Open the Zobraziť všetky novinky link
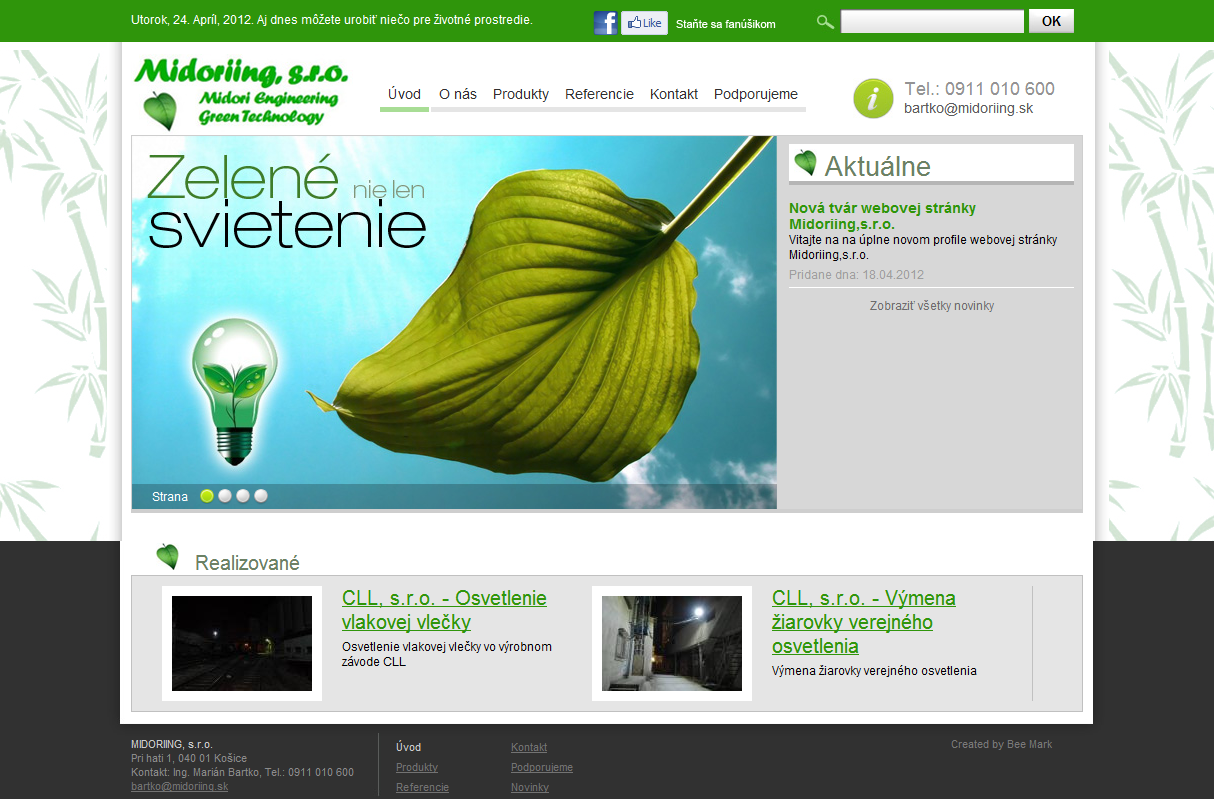The image size is (1214, 799). 931,306
